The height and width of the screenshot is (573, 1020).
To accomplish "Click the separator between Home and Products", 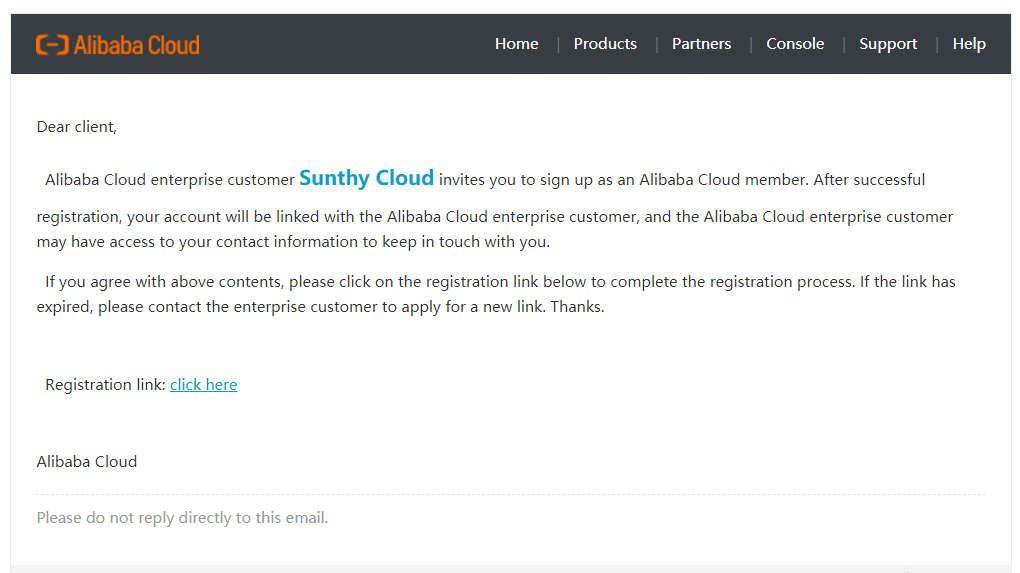I will (558, 44).
